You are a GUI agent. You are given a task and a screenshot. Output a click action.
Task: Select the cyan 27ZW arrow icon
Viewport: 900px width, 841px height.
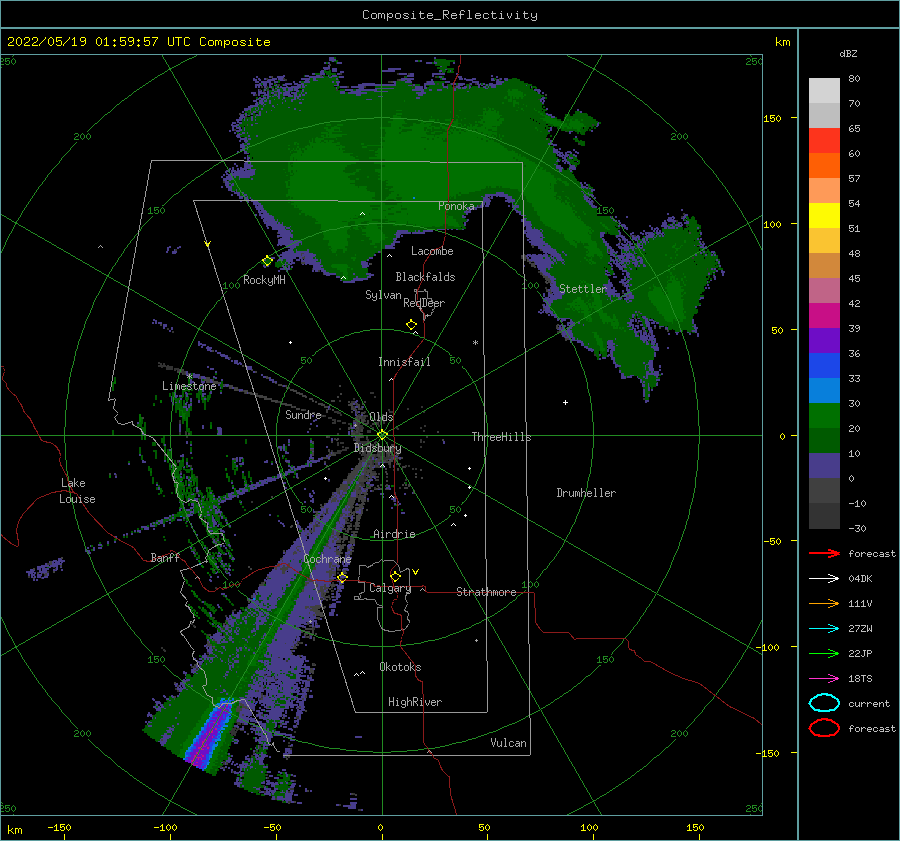pyautogui.click(x=824, y=629)
